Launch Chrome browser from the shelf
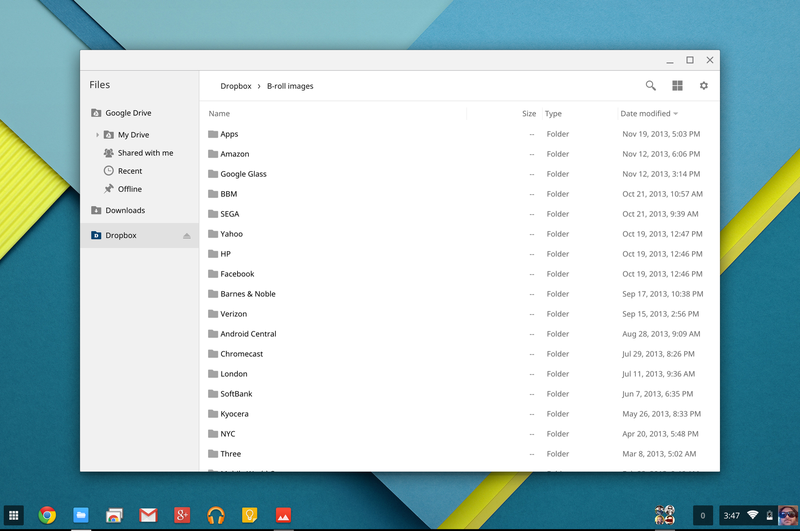This screenshot has width=800, height=531. pos(47,516)
